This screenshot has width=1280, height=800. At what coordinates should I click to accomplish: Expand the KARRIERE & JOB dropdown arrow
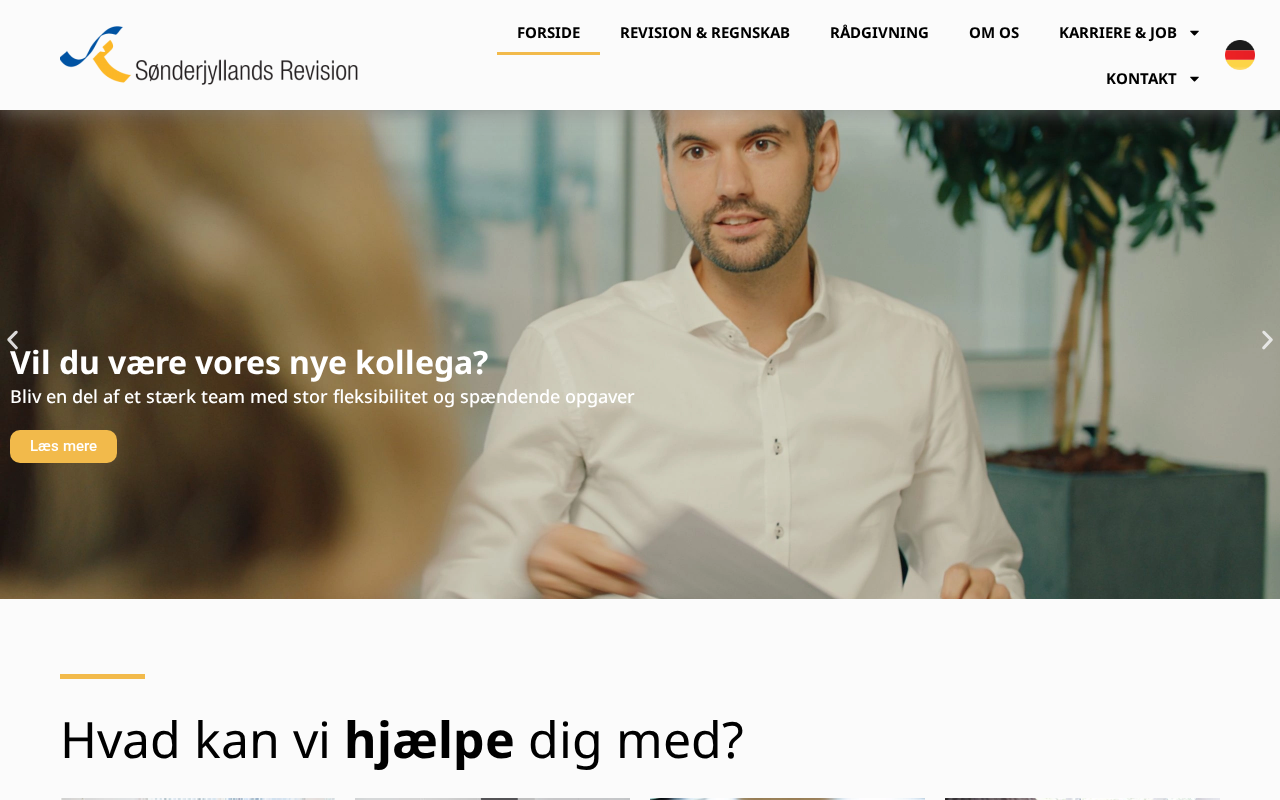pos(1194,33)
